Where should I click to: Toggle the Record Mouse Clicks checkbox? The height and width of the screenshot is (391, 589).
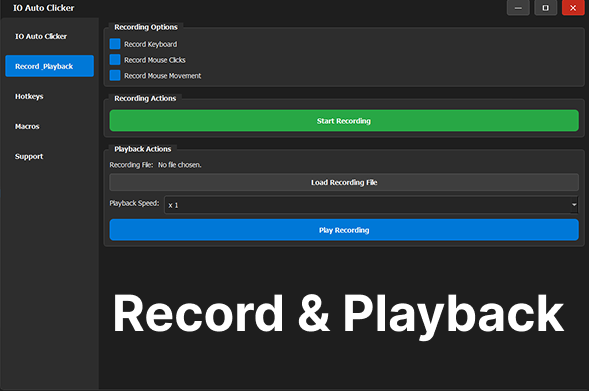pyautogui.click(x=115, y=60)
